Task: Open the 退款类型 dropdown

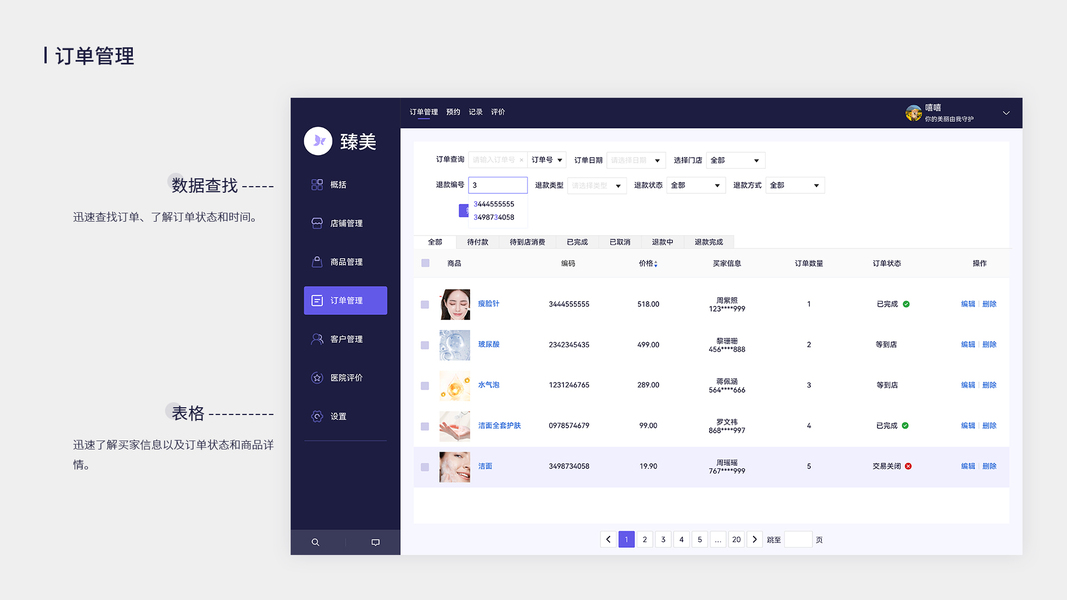Action: [x=597, y=185]
